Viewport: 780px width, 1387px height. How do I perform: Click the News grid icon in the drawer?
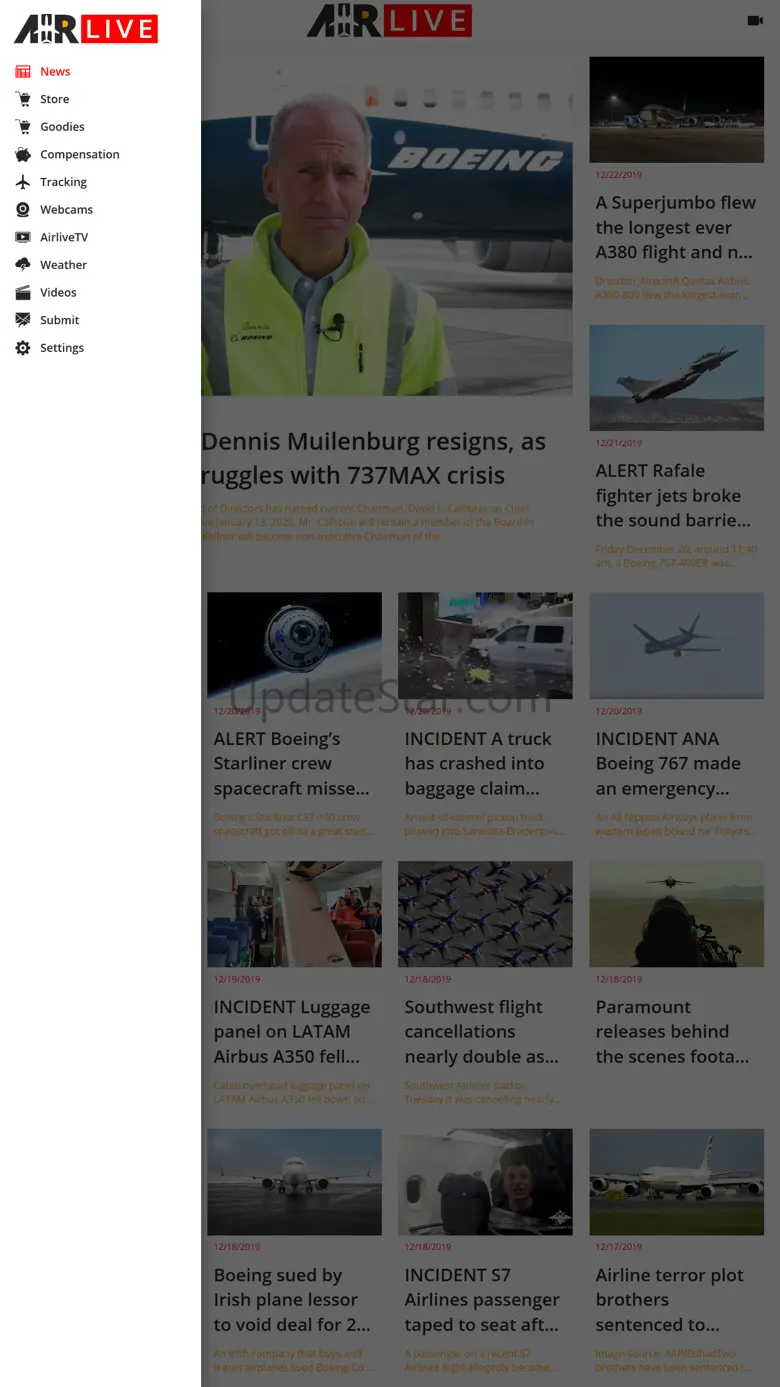click(23, 71)
